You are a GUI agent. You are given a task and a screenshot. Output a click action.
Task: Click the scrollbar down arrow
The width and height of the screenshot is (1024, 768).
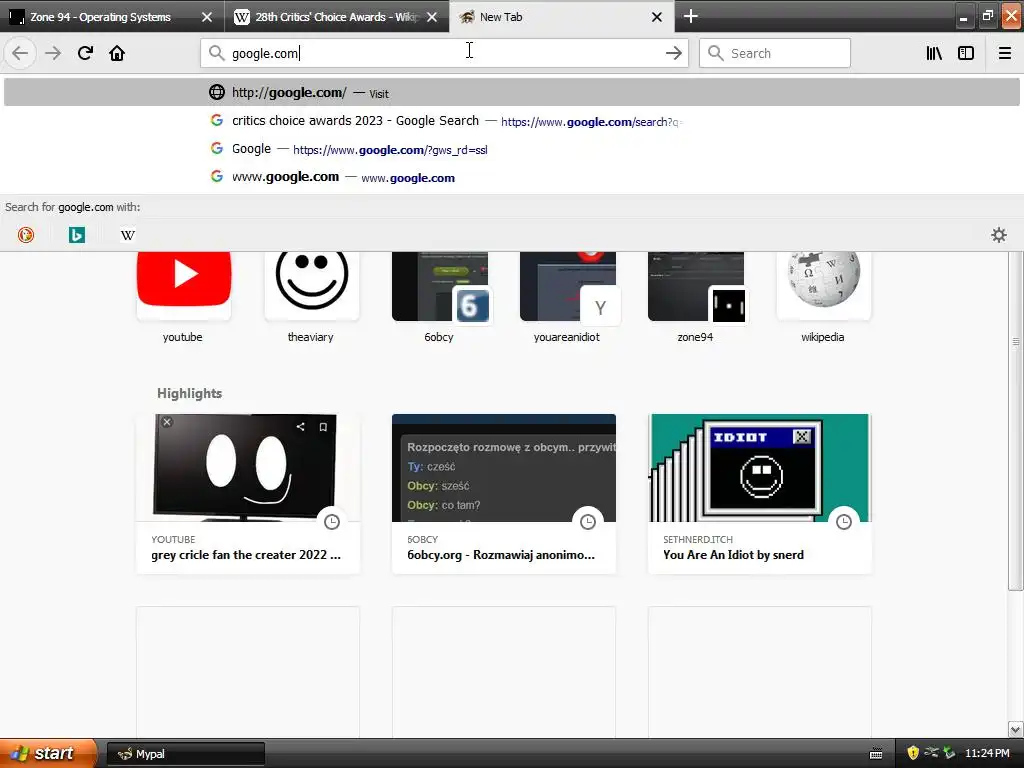[x=1016, y=729]
